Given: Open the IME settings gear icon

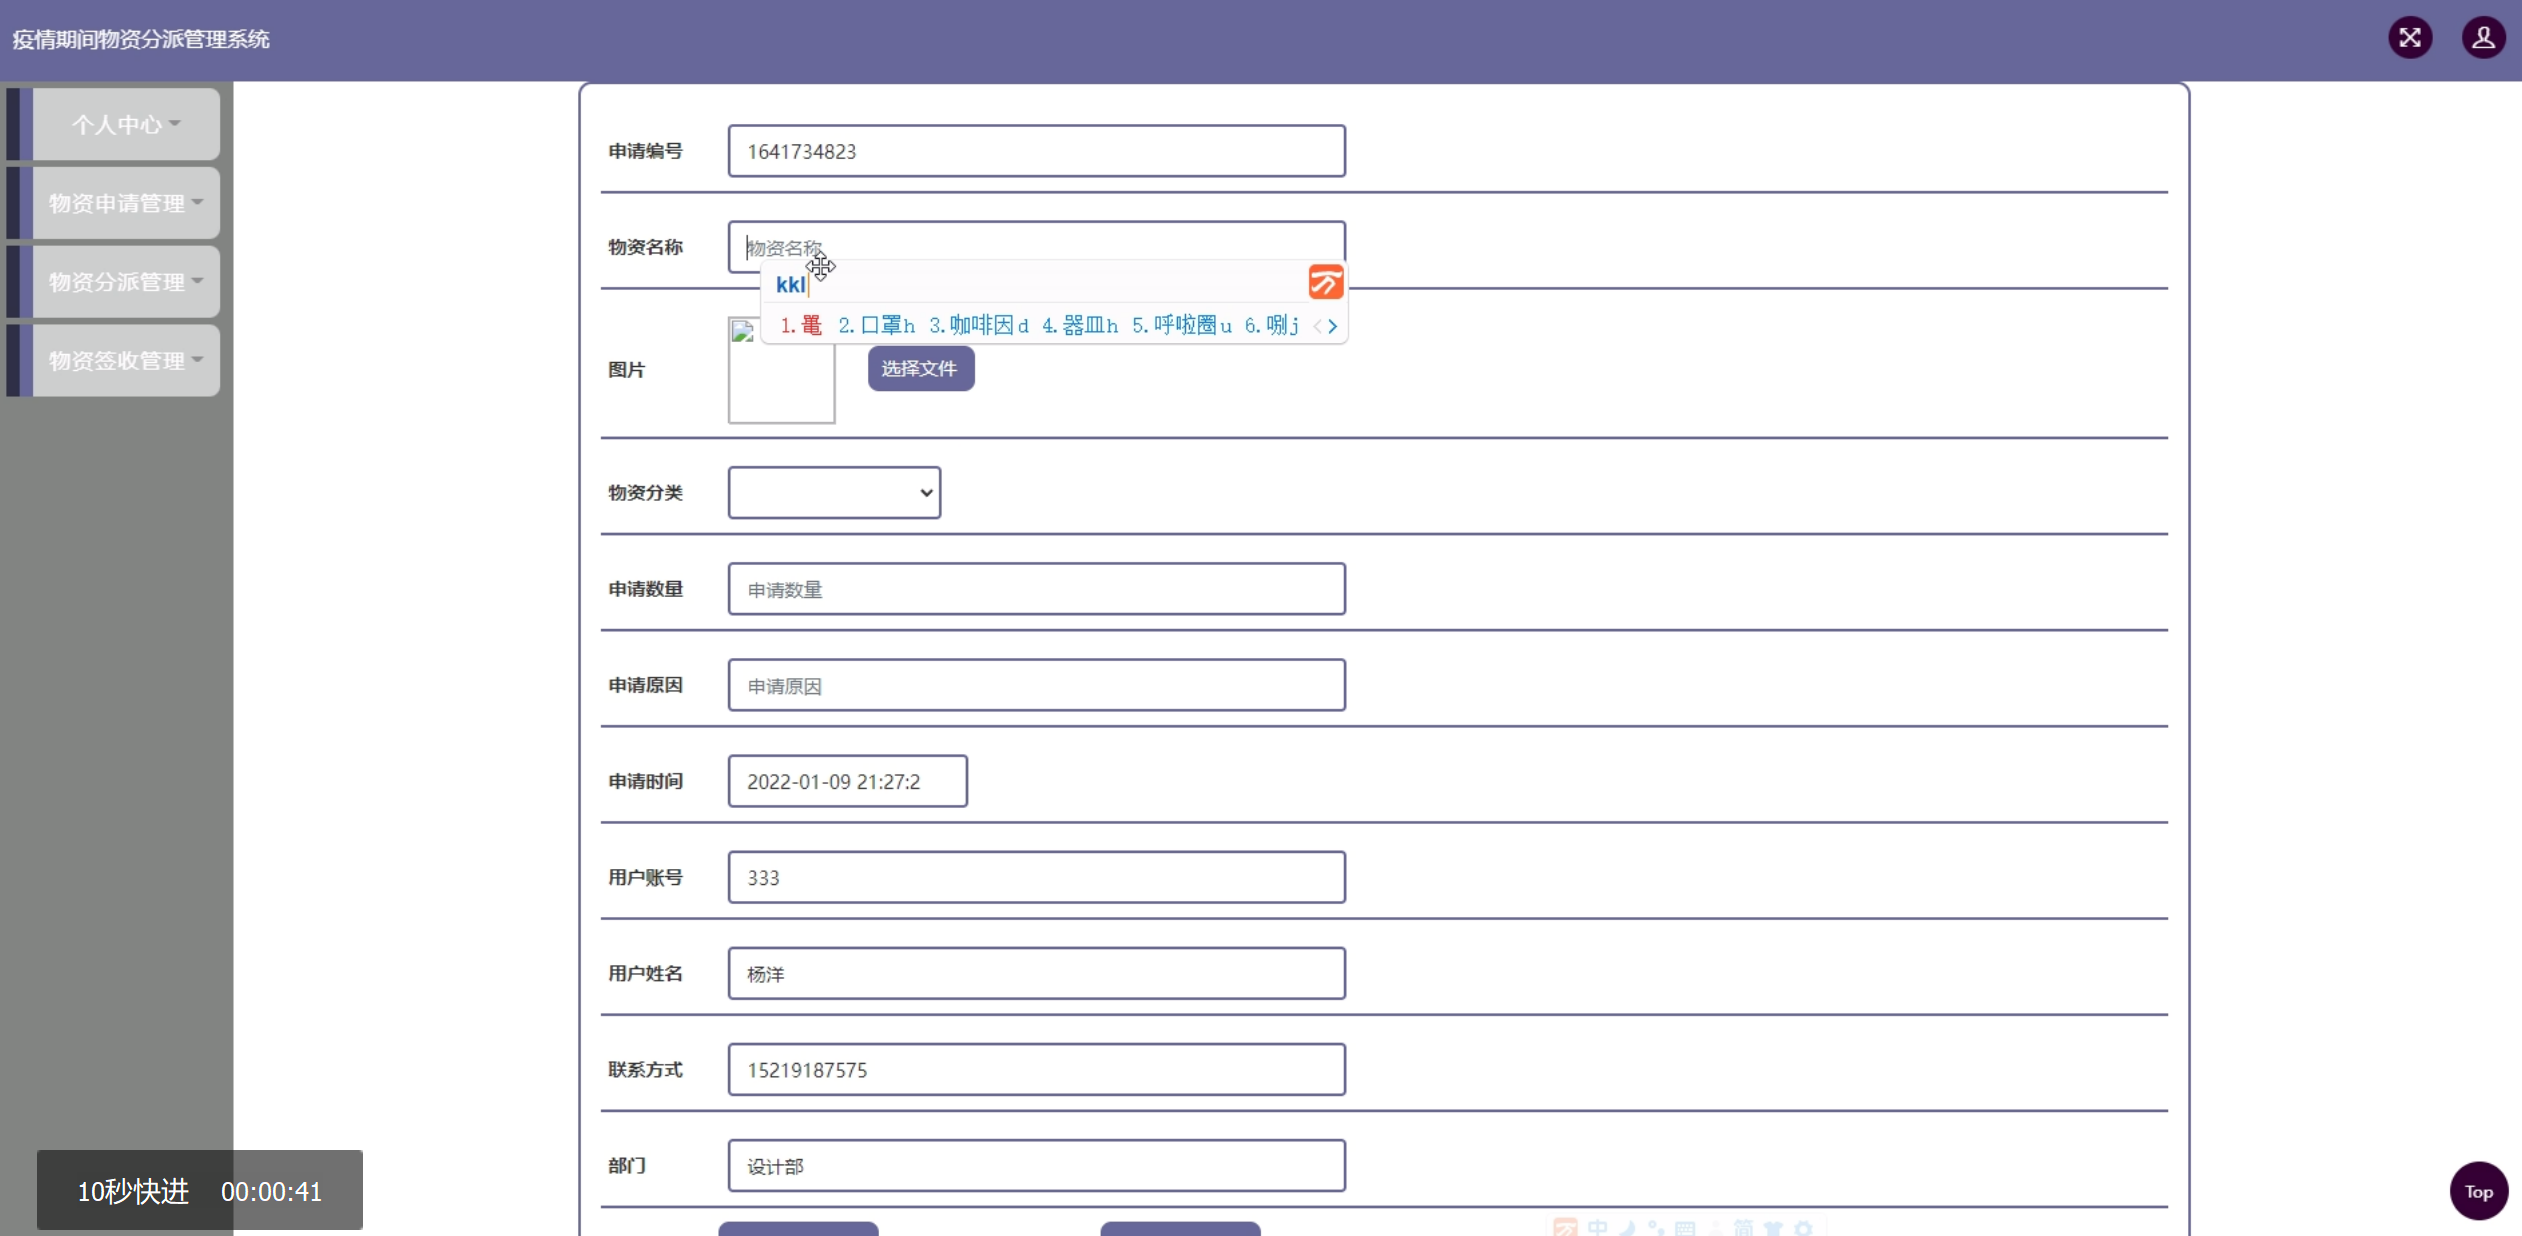Looking at the screenshot, I should tap(1804, 1228).
